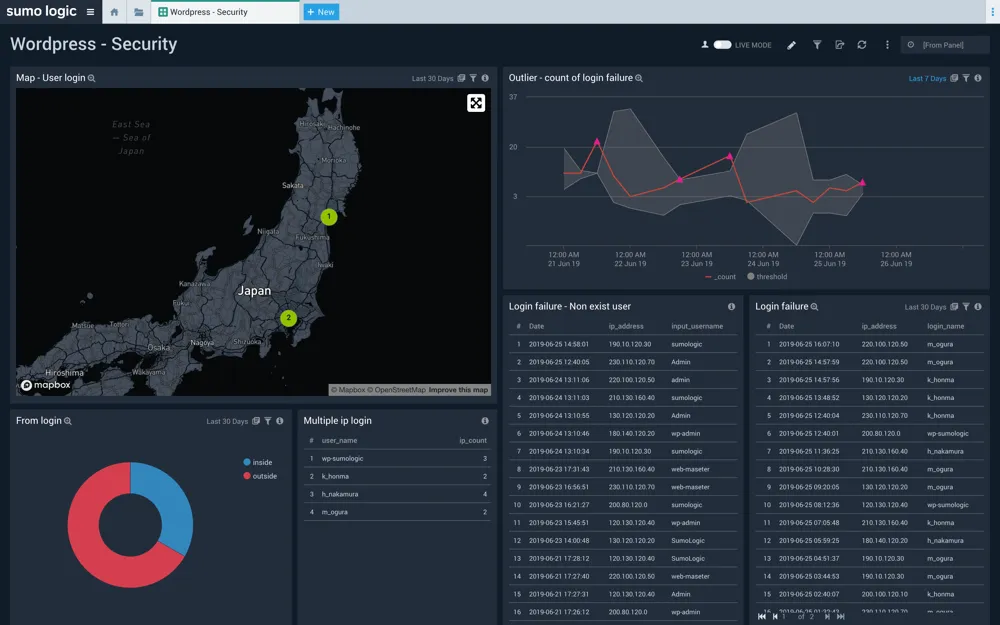
Task: Show info for the Outlier panel
Action: [978, 78]
